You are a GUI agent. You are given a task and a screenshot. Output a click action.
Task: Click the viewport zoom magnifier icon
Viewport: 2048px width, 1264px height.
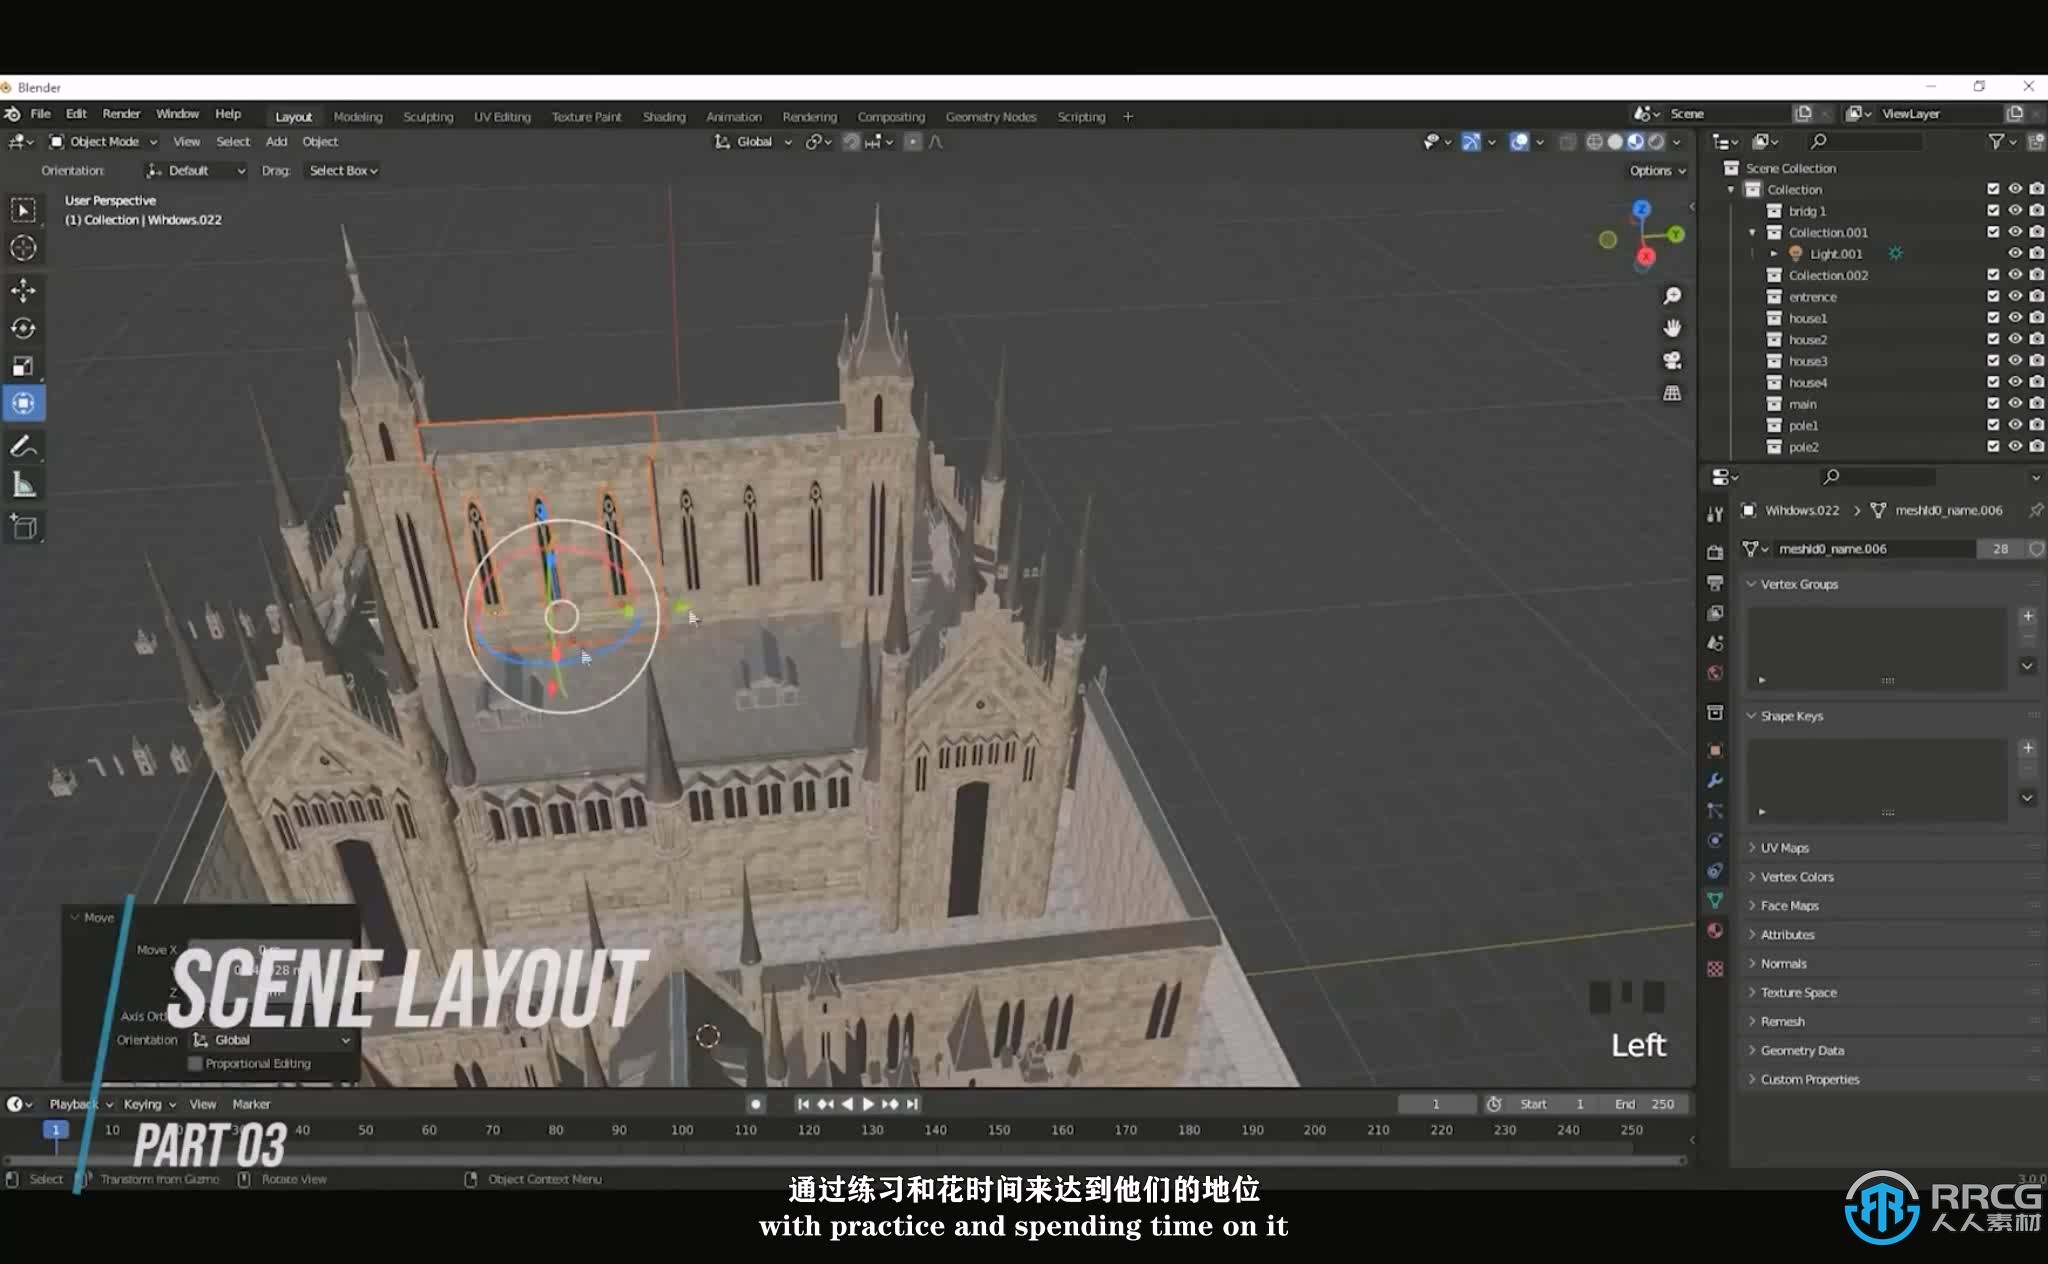1672,296
